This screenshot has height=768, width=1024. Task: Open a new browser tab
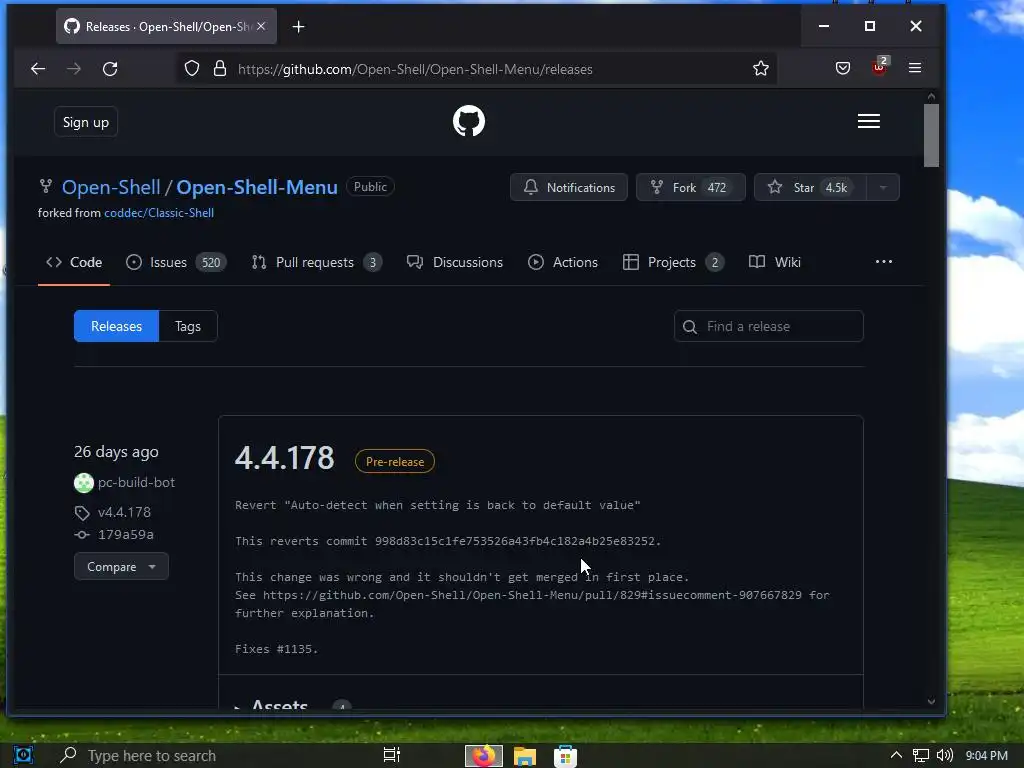(298, 27)
